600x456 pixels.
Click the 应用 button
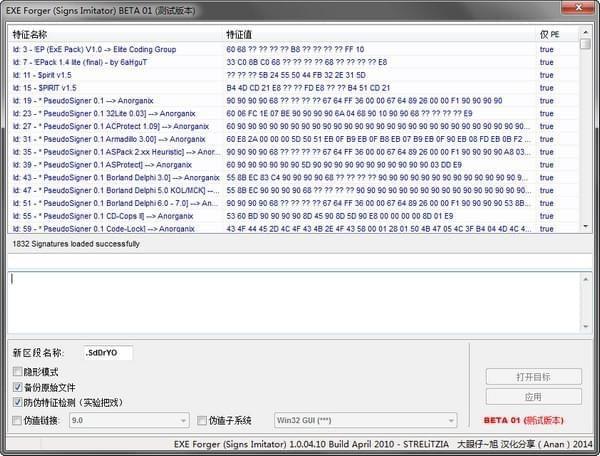[533, 397]
